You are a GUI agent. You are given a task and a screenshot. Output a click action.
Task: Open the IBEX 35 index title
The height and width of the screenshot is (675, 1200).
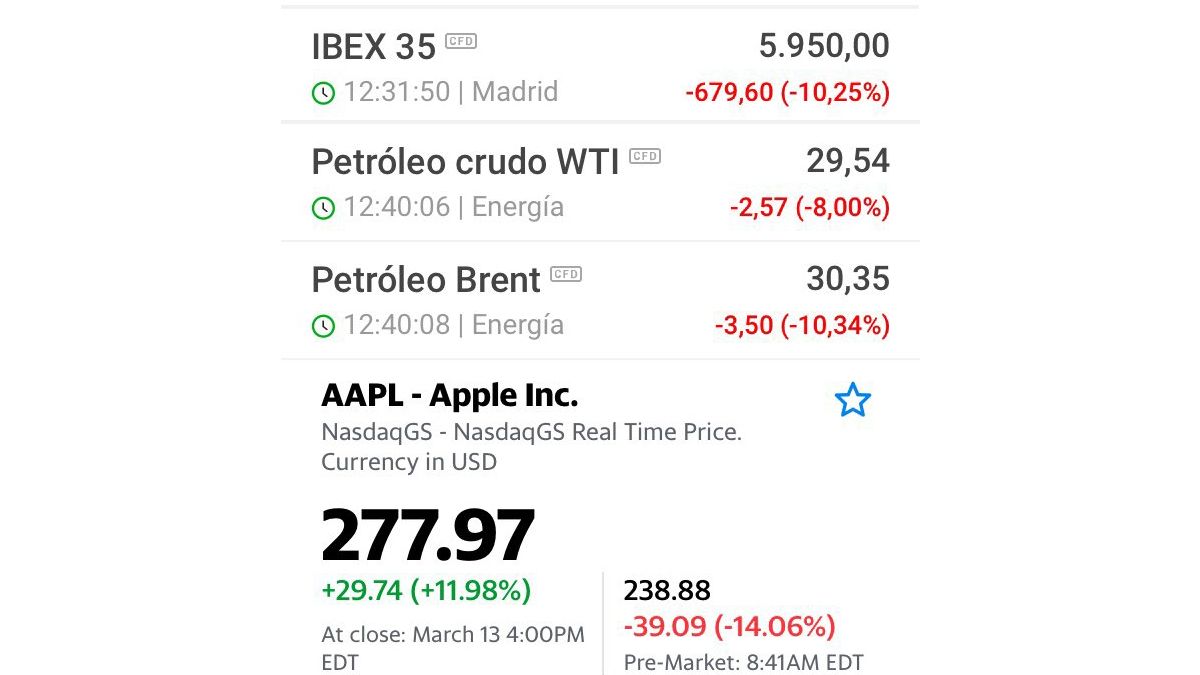(374, 47)
